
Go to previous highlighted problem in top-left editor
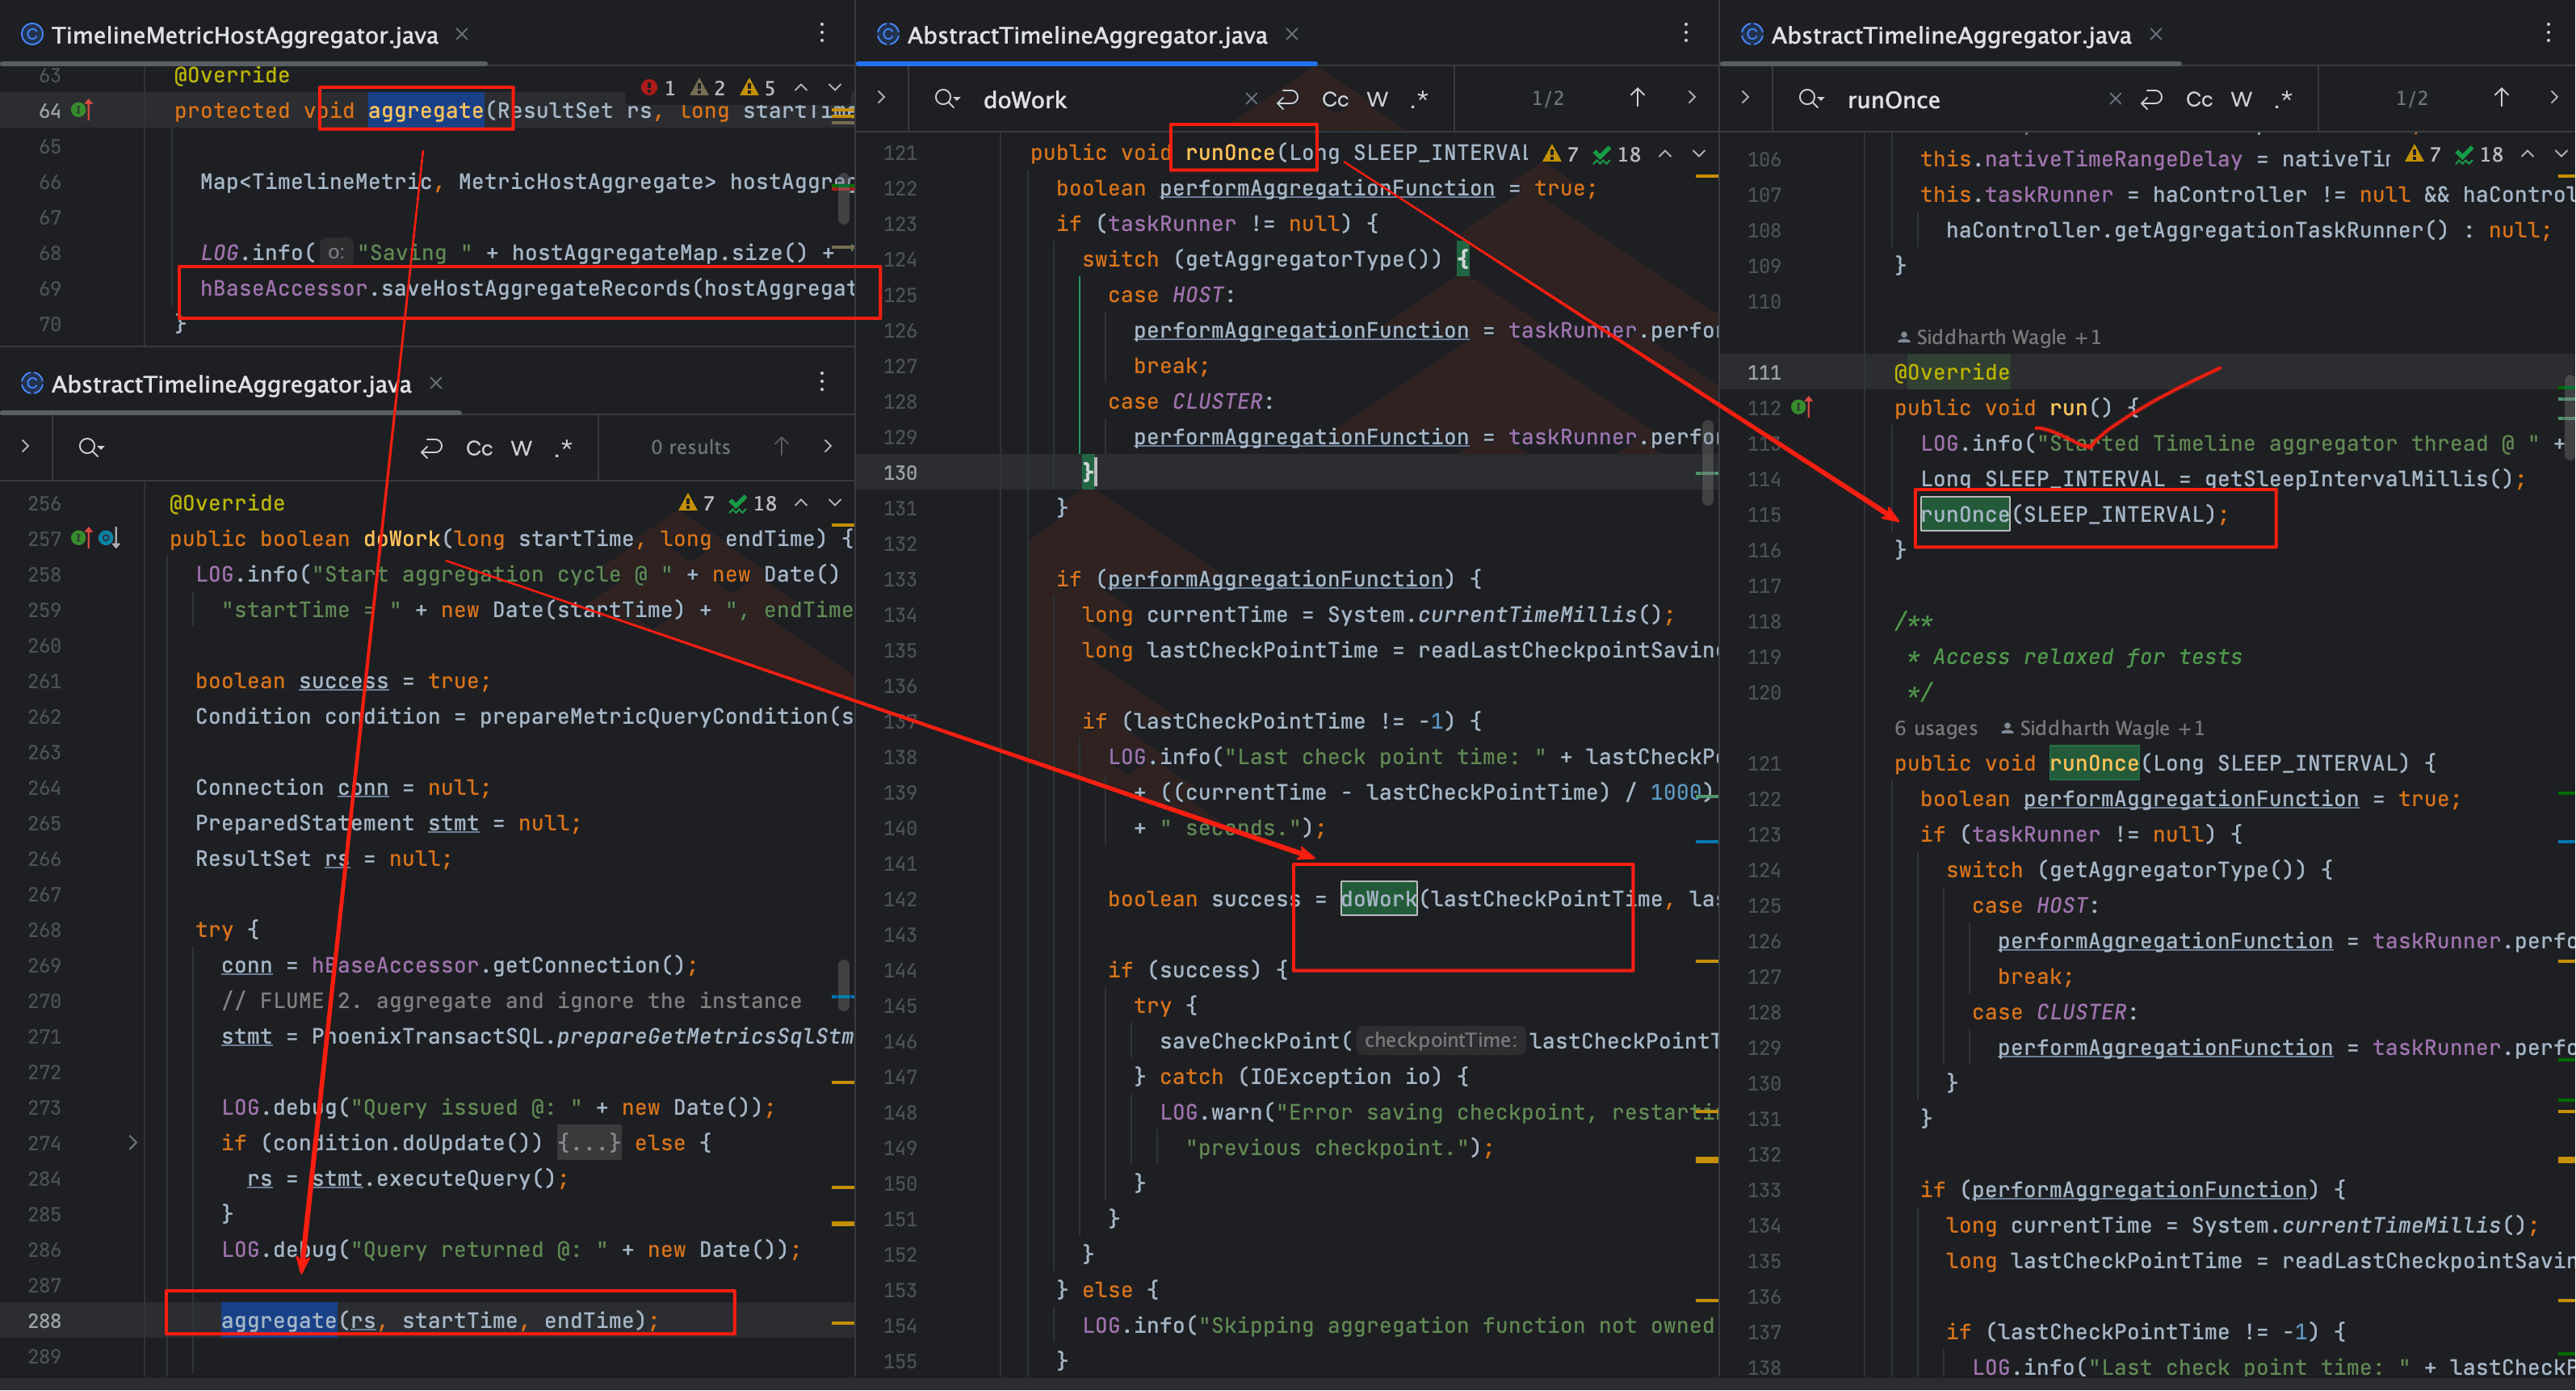click(x=801, y=88)
